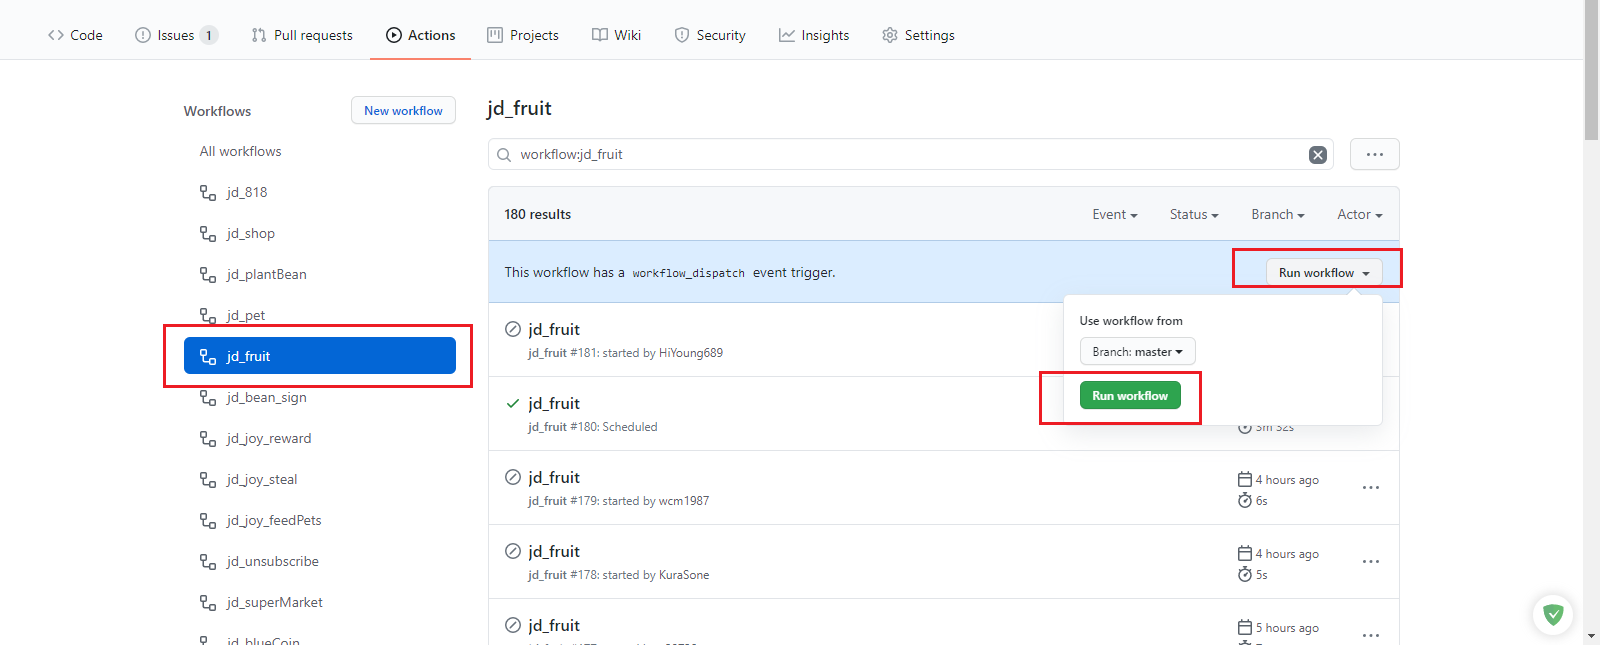Click the New workflow button

click(x=403, y=110)
